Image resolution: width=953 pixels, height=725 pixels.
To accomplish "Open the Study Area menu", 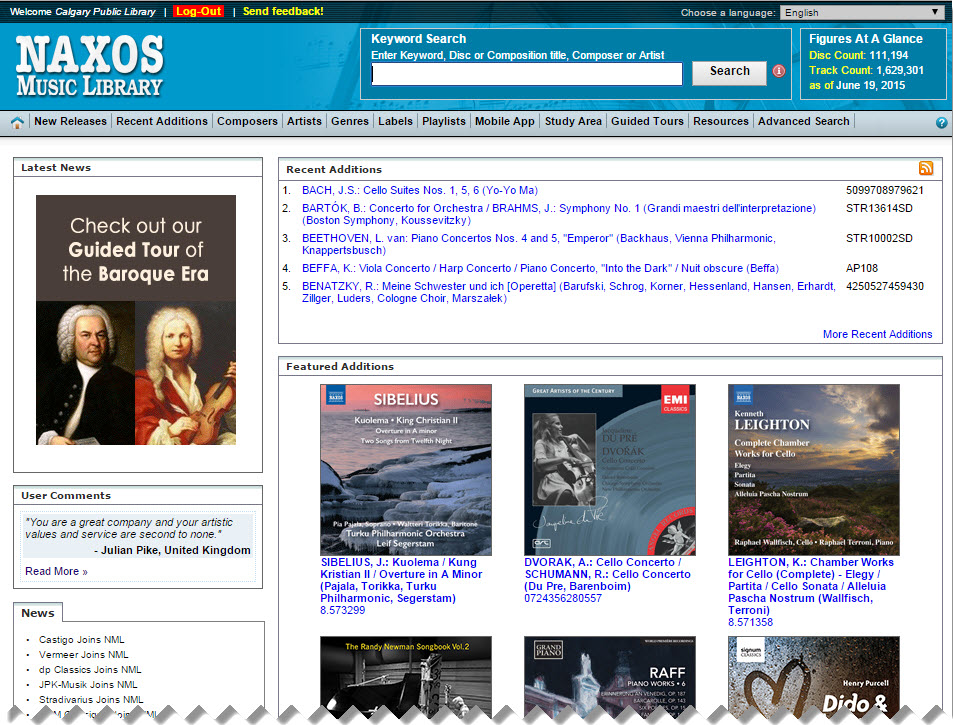I will point(573,122).
